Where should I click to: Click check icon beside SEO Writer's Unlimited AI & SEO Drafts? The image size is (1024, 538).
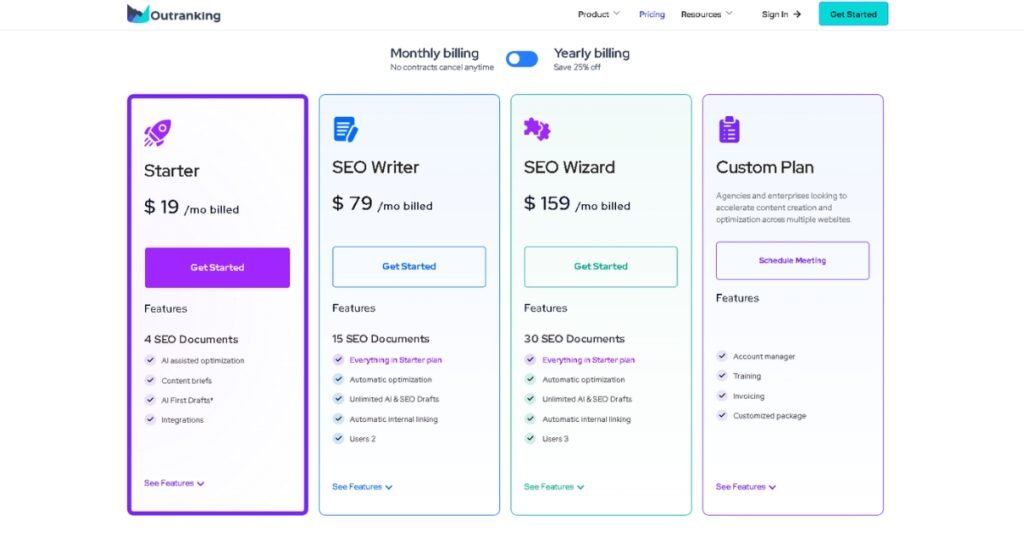point(338,398)
